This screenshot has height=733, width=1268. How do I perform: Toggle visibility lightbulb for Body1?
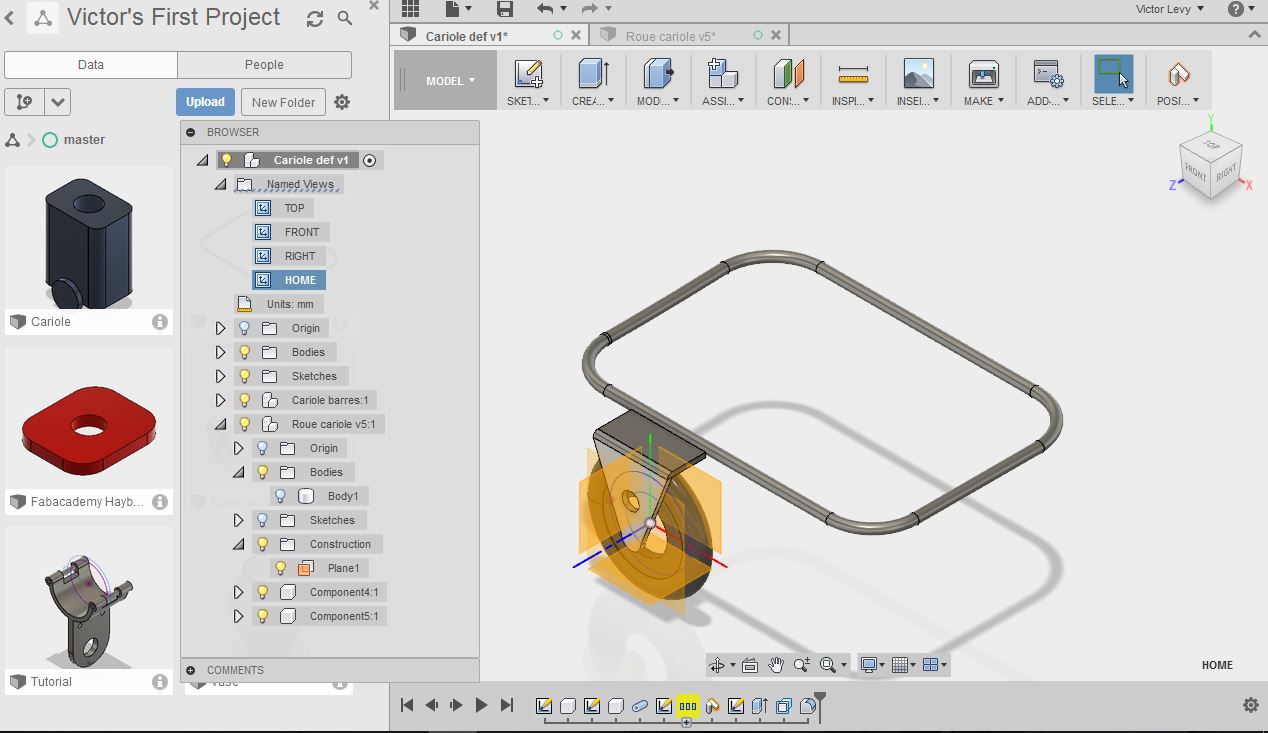pyautogui.click(x=281, y=496)
